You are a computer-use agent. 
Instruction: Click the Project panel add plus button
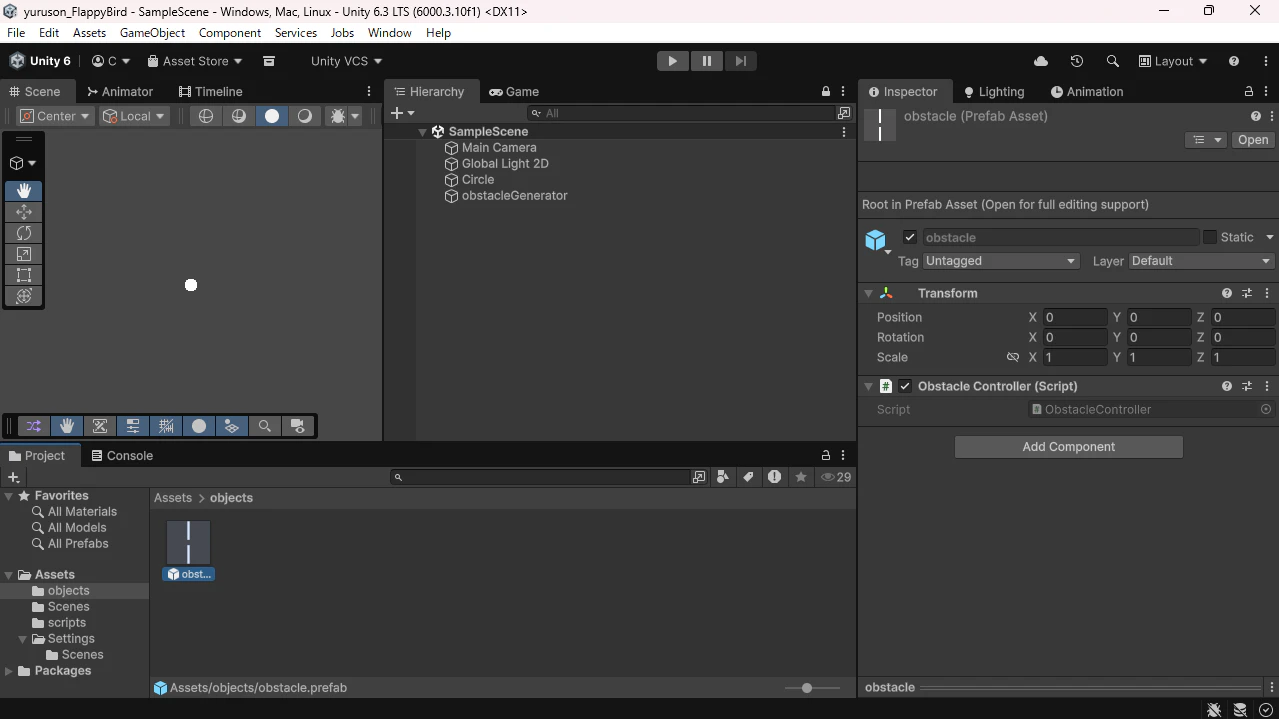click(13, 478)
